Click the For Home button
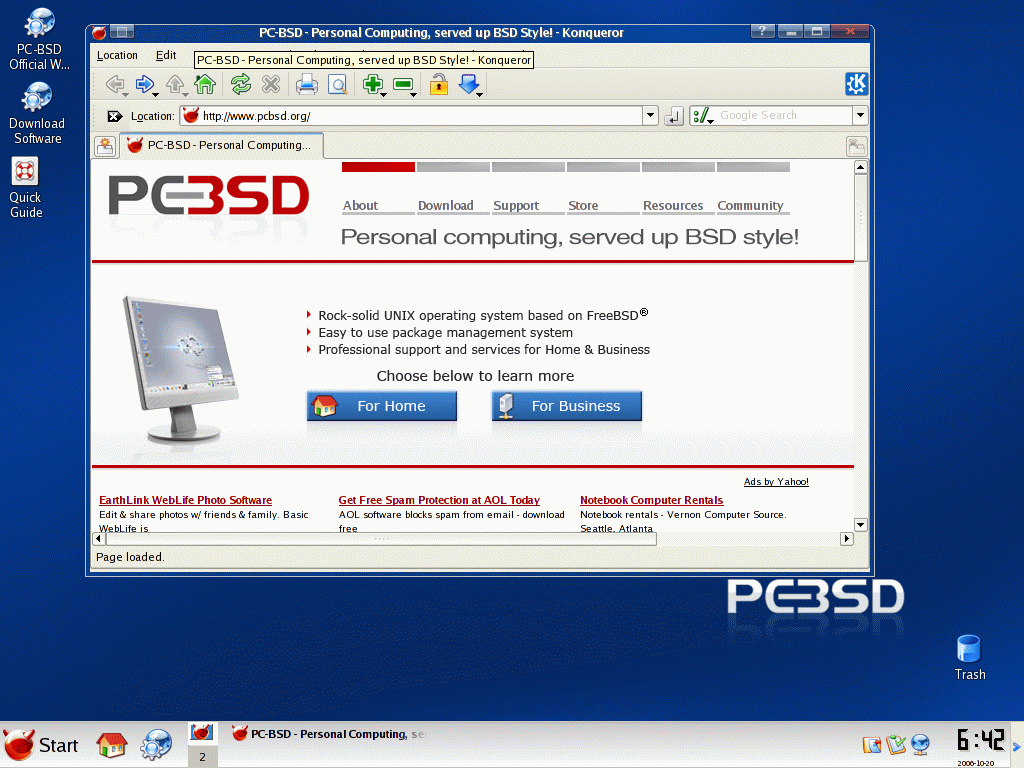This screenshot has width=1024, height=768. [382, 406]
